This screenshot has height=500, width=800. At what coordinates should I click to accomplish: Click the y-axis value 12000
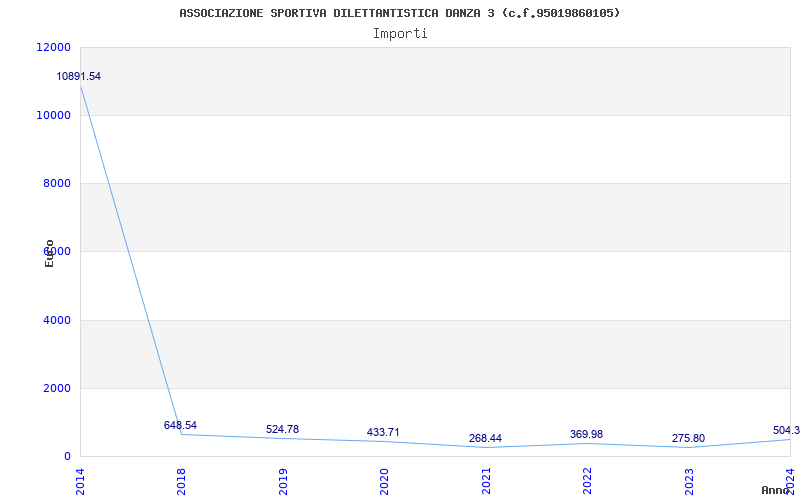point(53,47)
